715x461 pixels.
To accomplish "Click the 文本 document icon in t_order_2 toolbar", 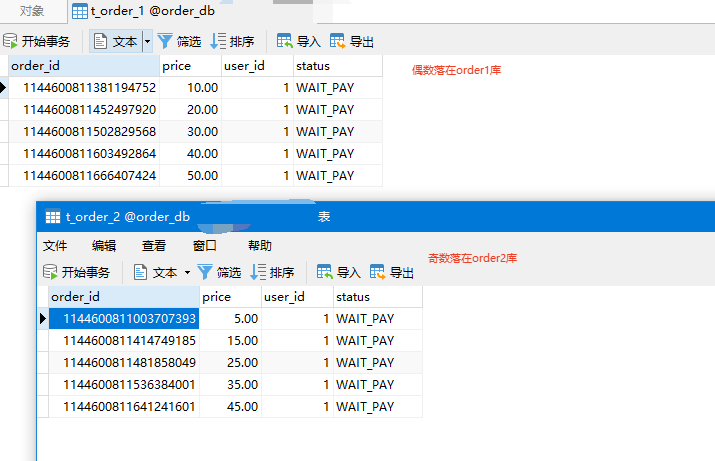I will point(140,272).
